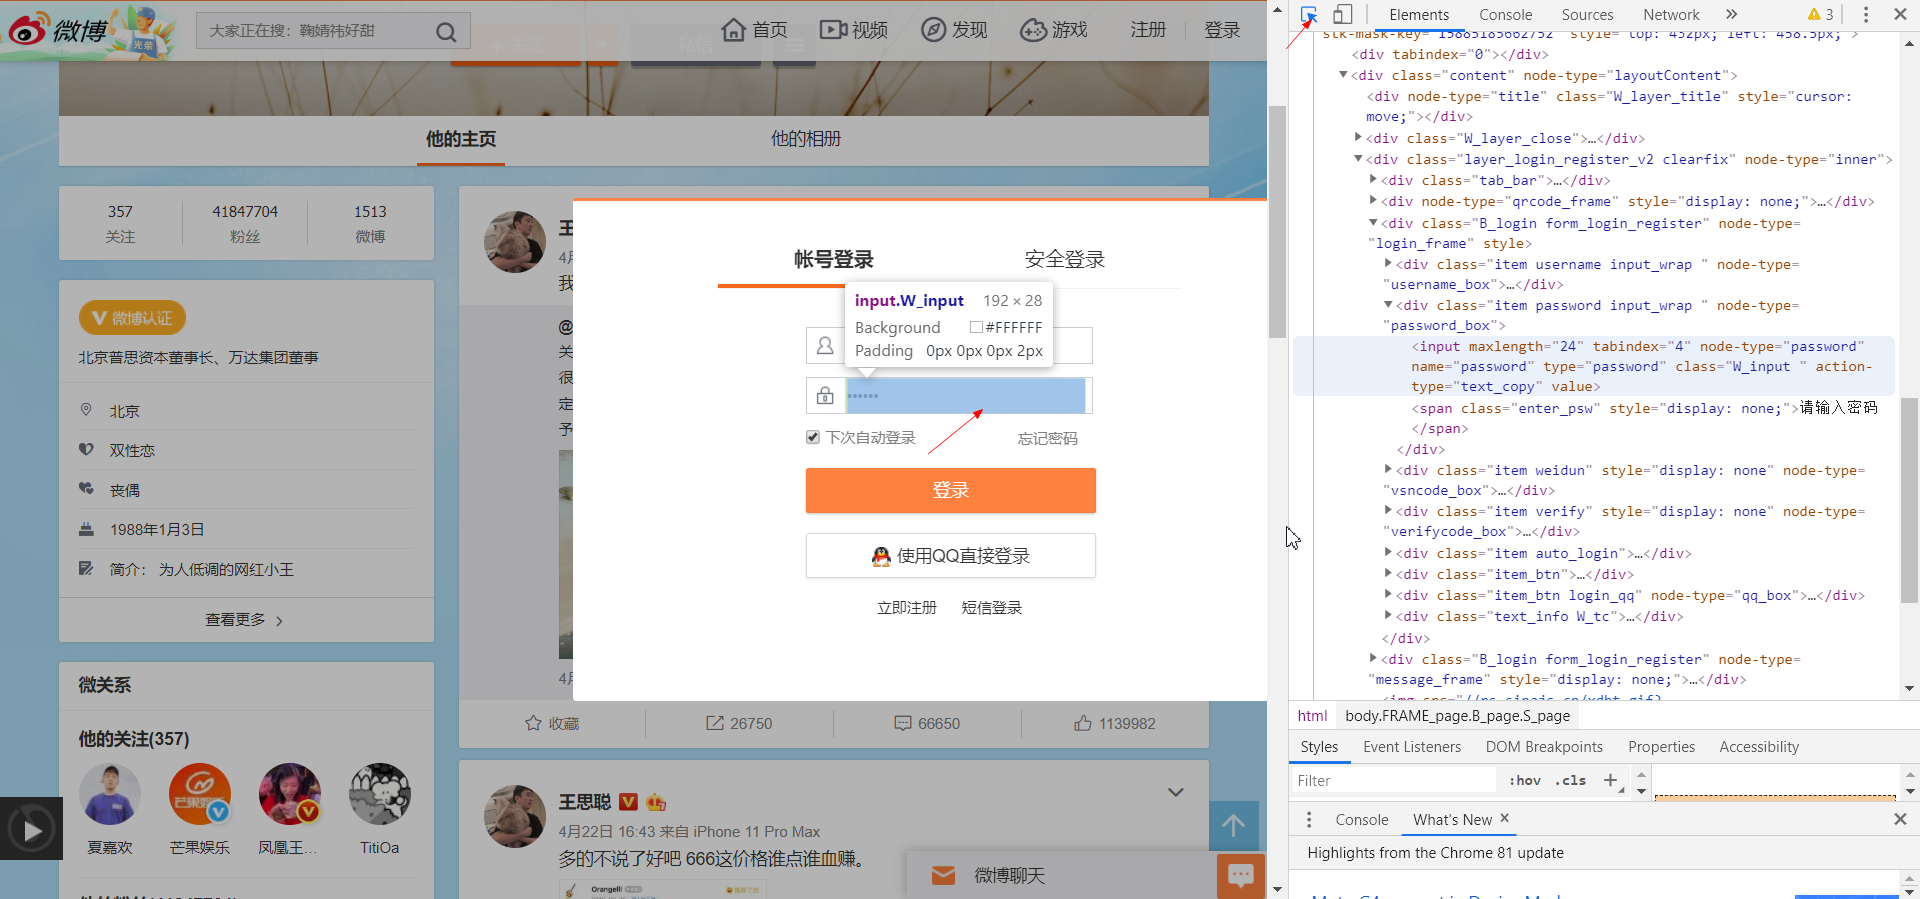Open the drawer three-dot menu

pos(1309,819)
